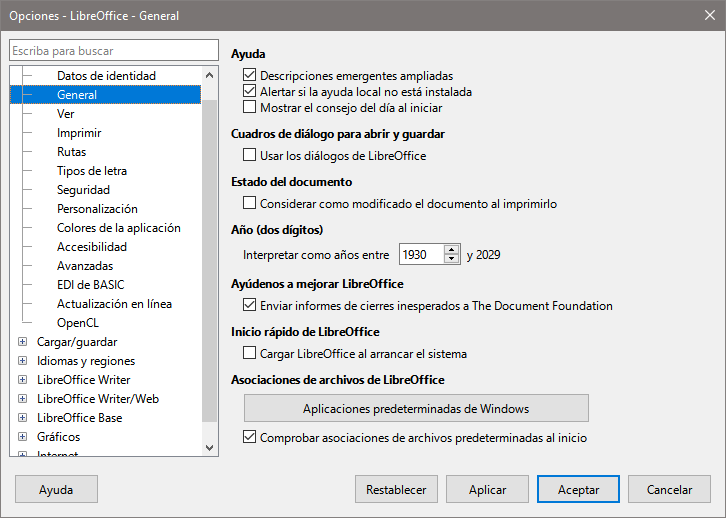This screenshot has width=726, height=518.
Task: Decrease the year value with down arrow
Action: 451,259
